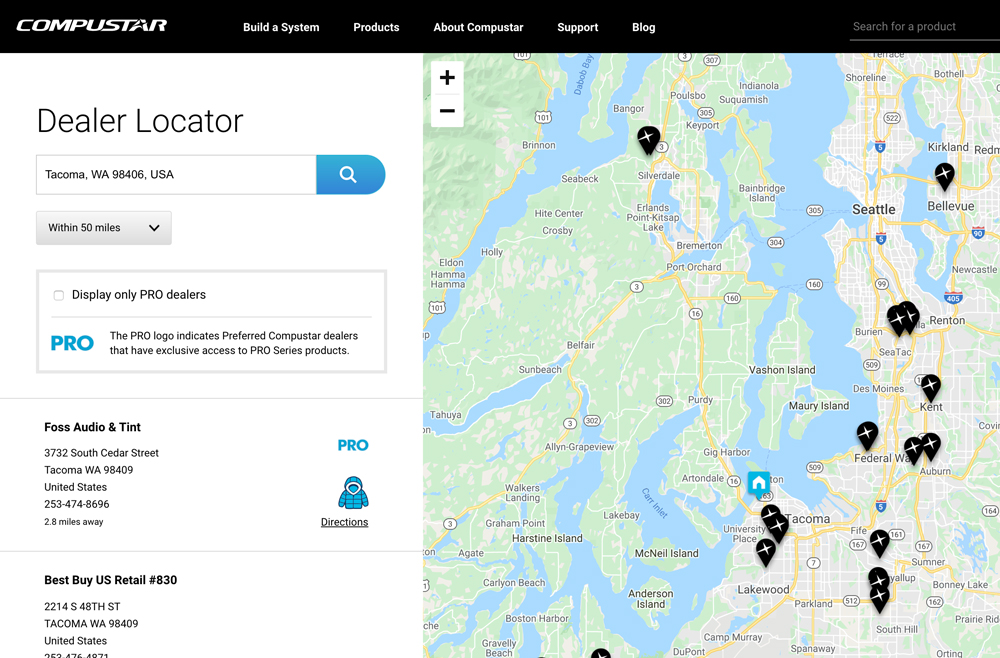Click the blue magnifier search button
Screen dimensions: 1000x658
(x=351, y=175)
